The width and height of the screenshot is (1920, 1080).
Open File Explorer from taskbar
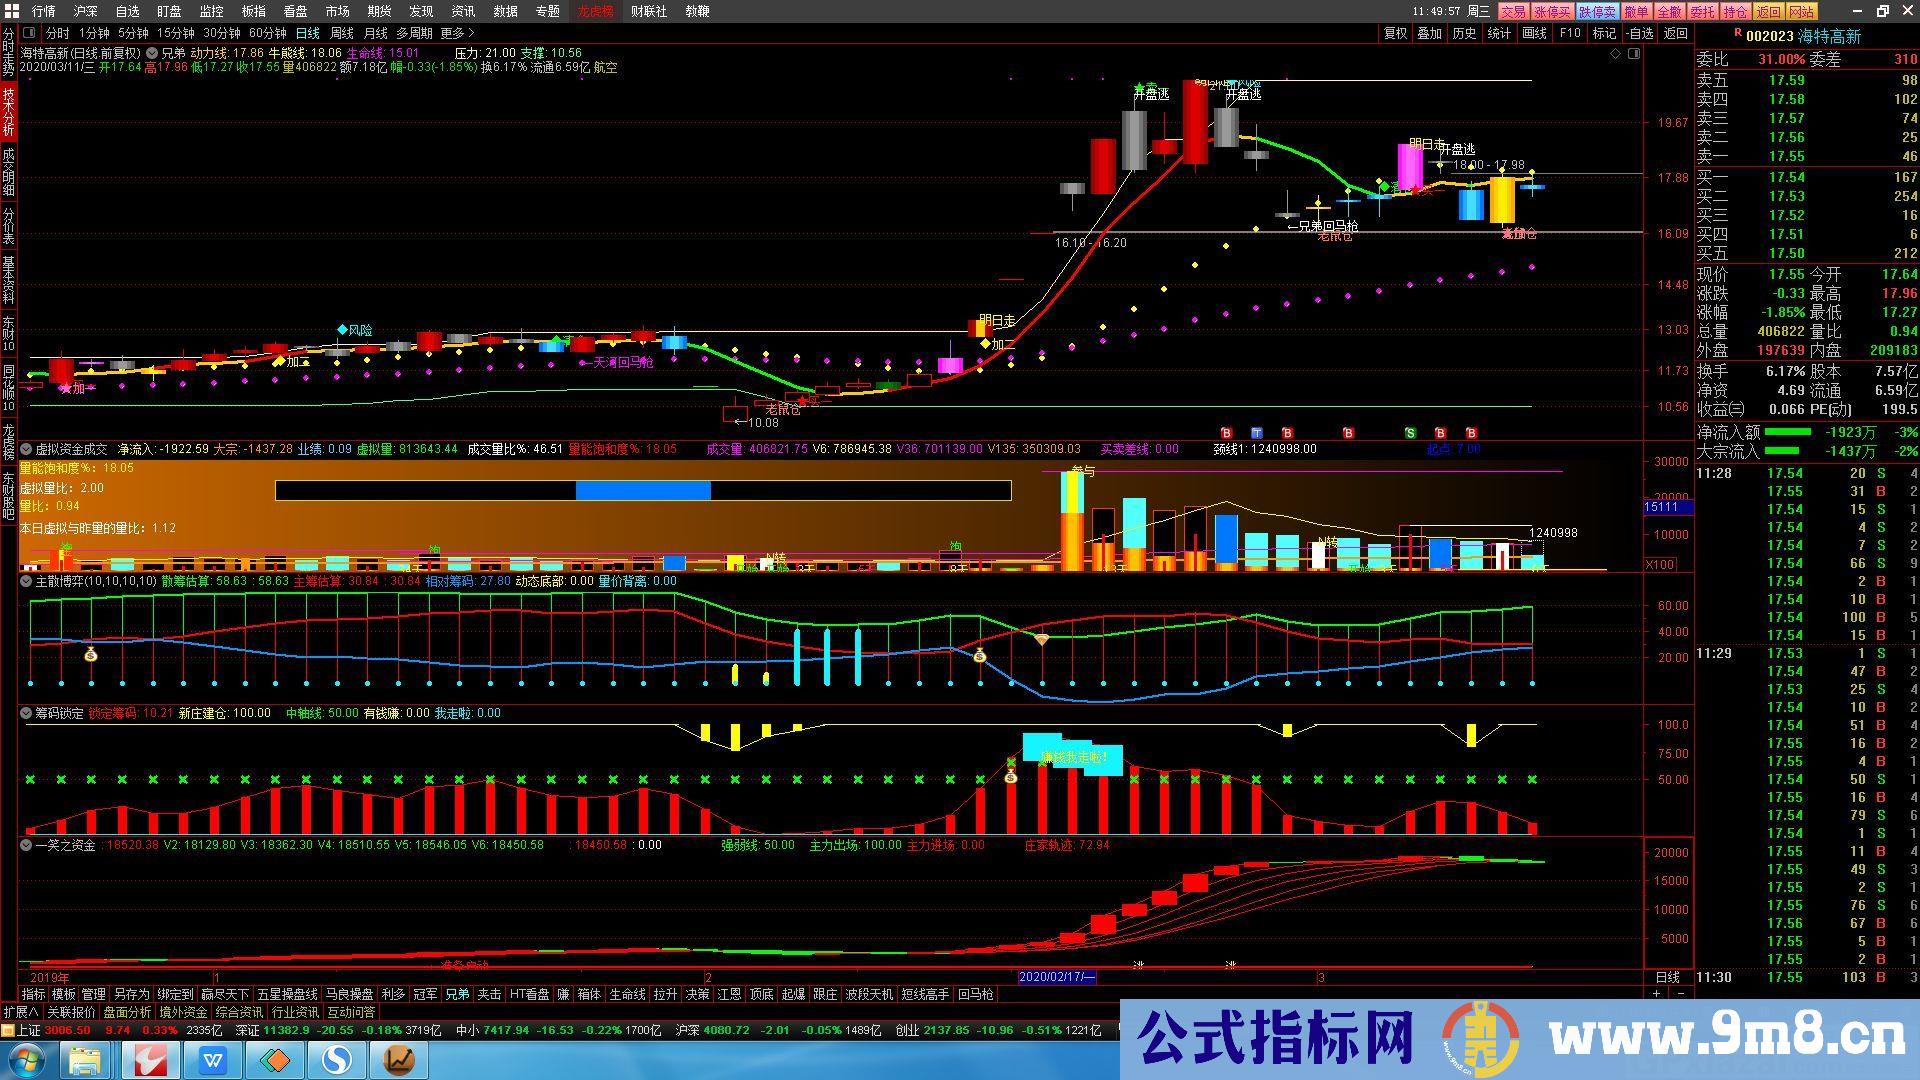pyautogui.click(x=86, y=1060)
